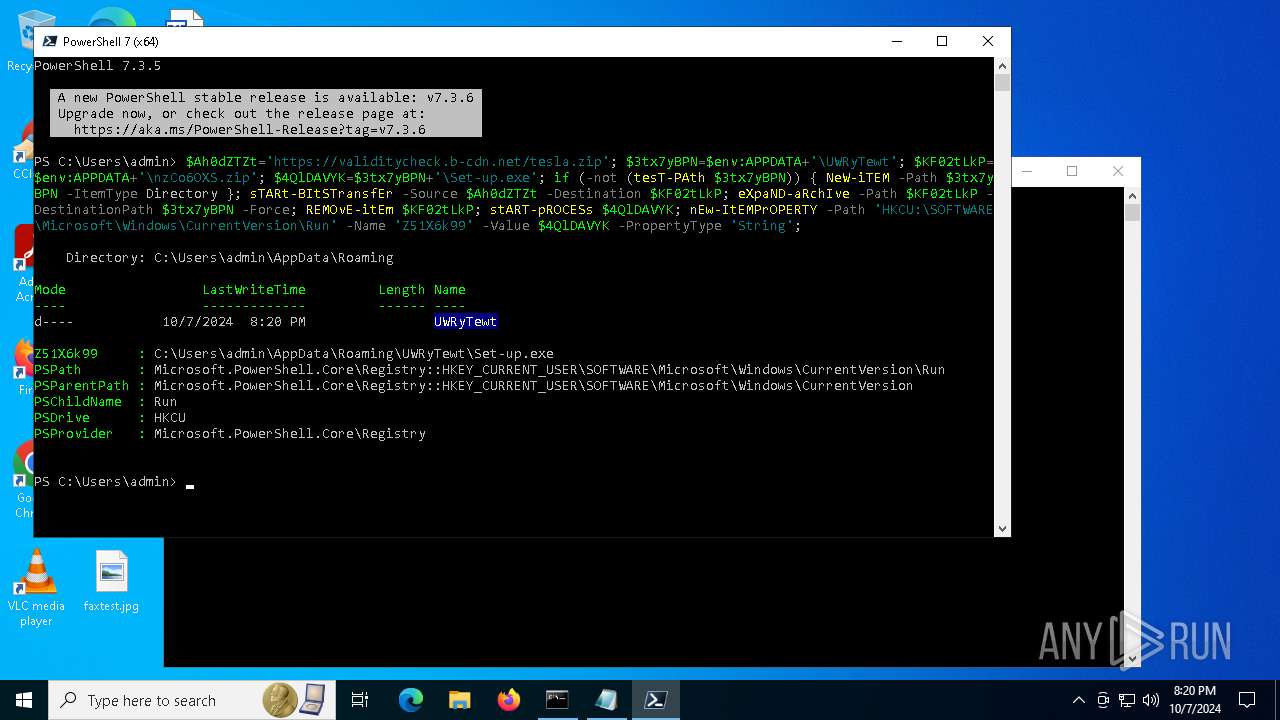Open Task View from the taskbar
1280x720 pixels.
(360, 700)
